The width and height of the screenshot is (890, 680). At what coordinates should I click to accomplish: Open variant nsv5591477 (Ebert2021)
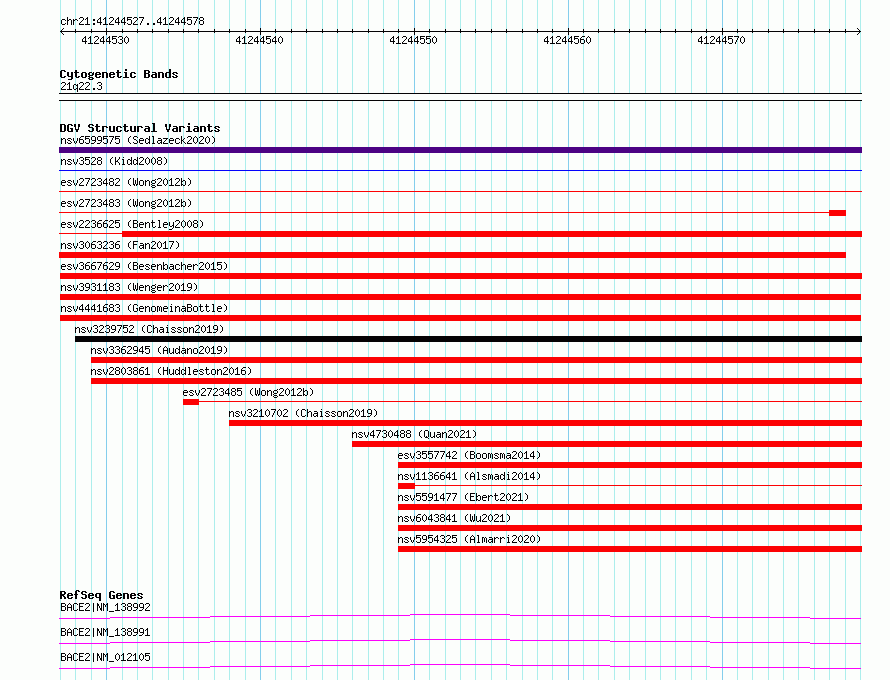[463, 497]
